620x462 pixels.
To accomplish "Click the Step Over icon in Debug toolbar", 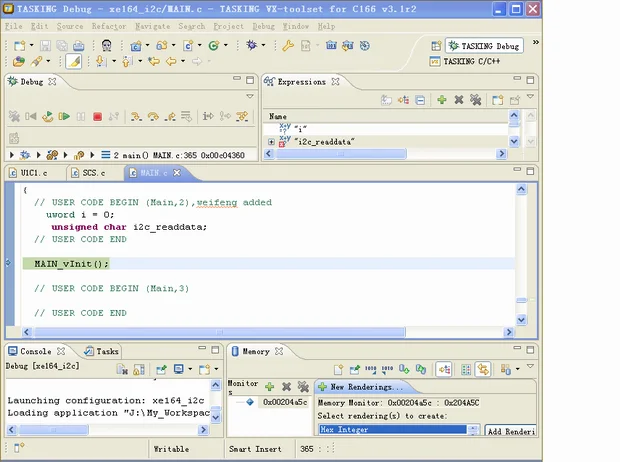I will (x=153, y=116).
